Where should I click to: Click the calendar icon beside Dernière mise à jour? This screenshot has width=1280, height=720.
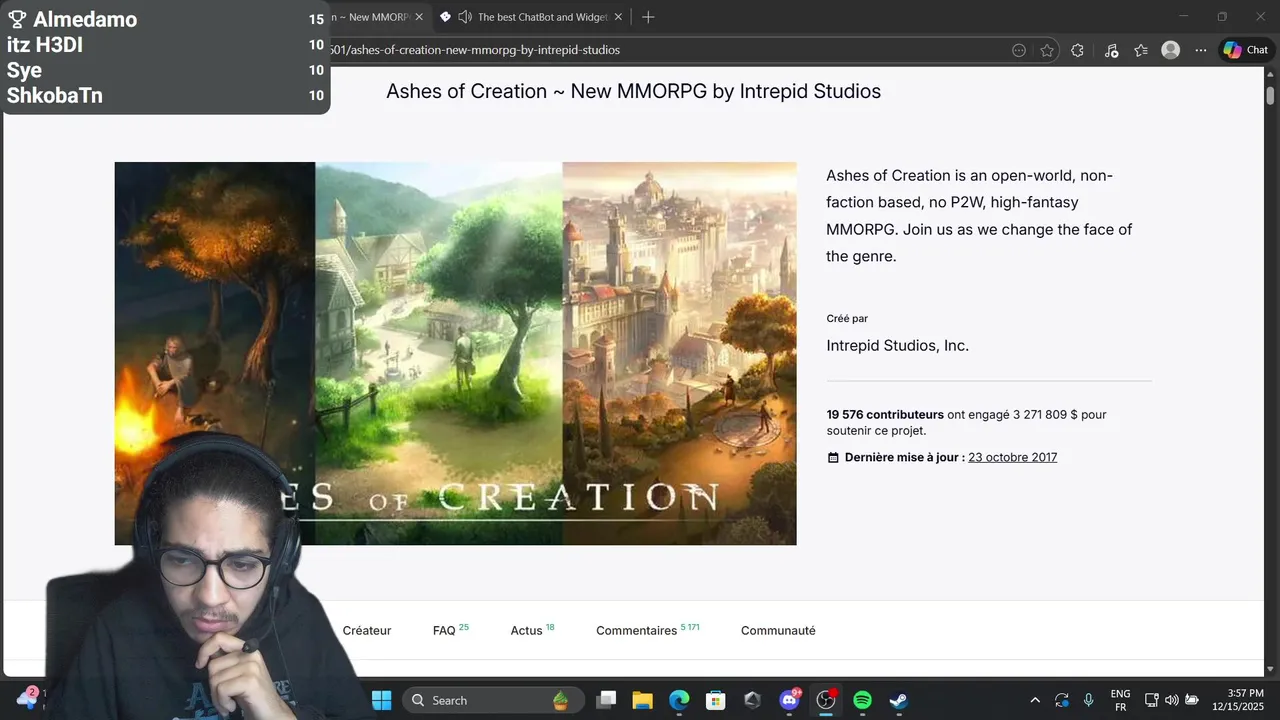pyautogui.click(x=833, y=458)
